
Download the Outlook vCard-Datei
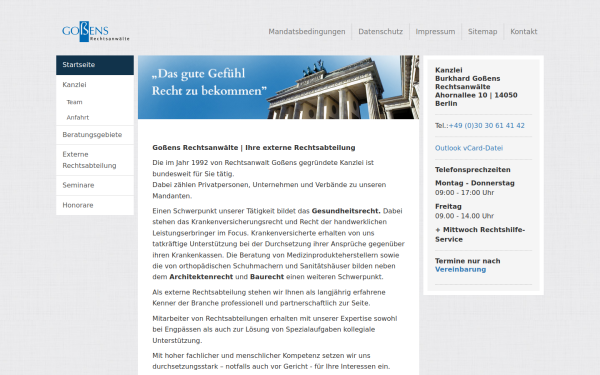click(469, 148)
